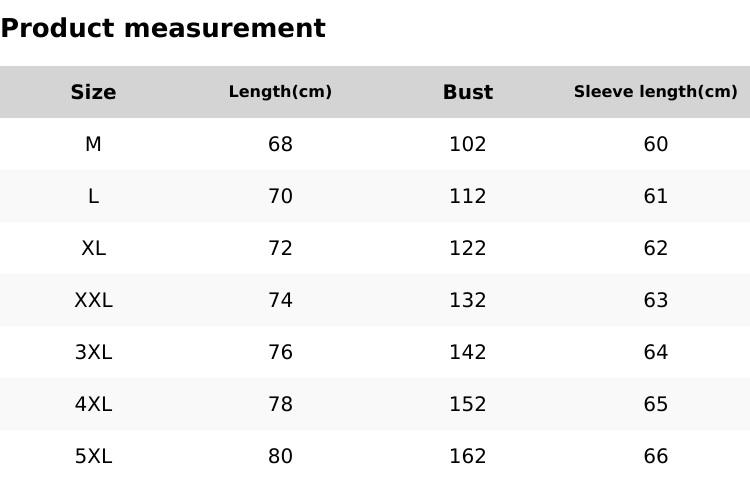Click the 3XL size cell
Viewport: 750px width, 482px height.
coord(93,352)
